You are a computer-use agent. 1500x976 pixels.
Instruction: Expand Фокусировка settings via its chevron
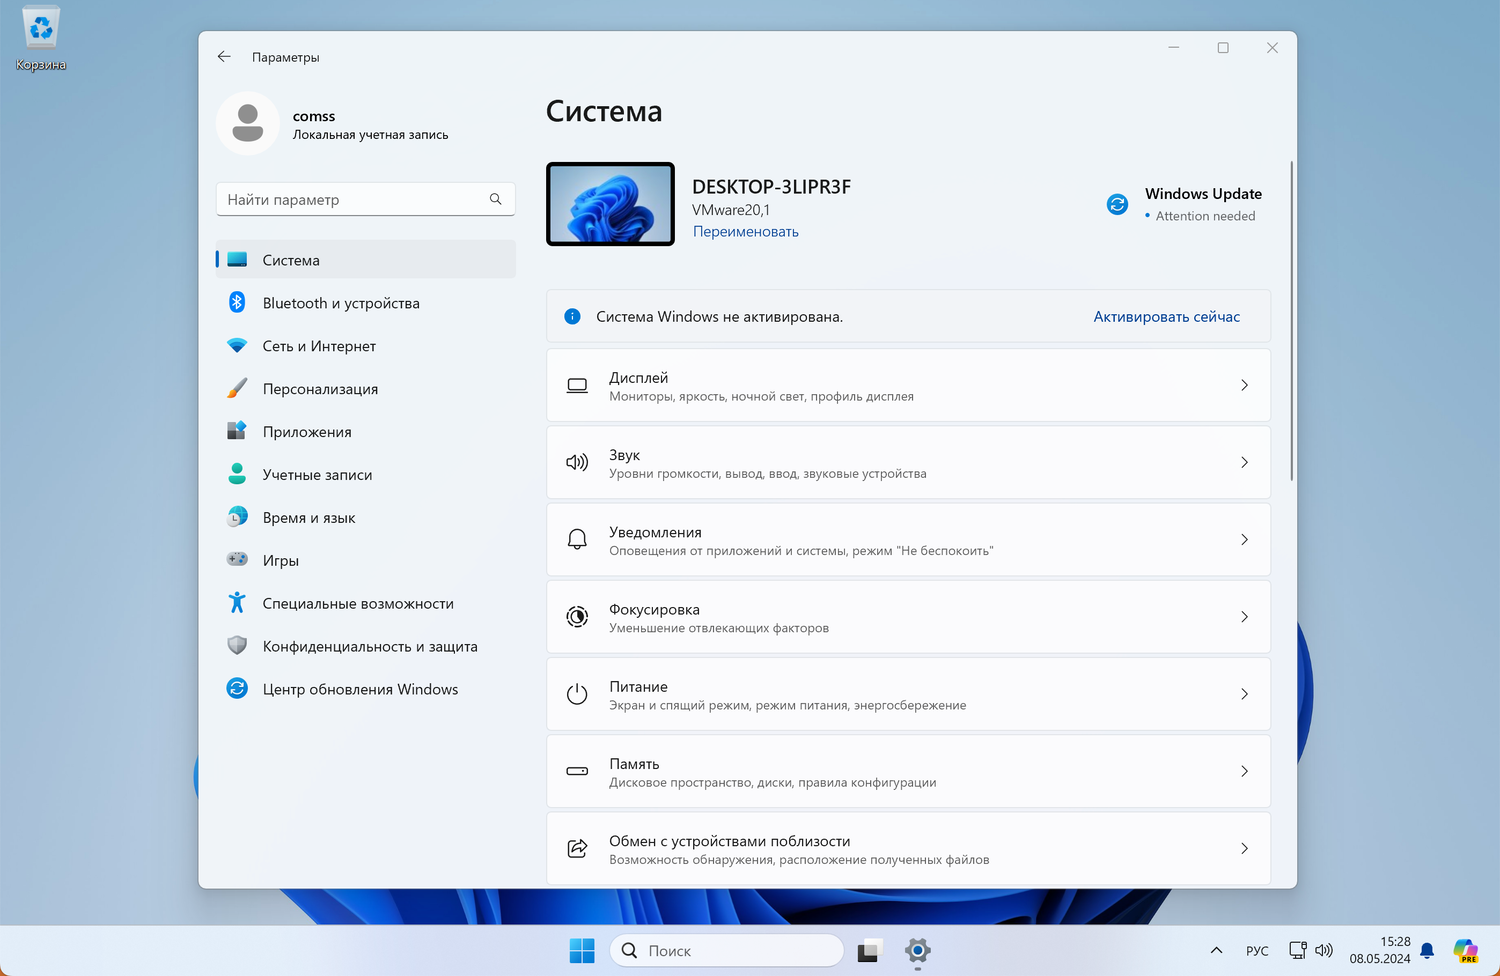pos(1244,617)
